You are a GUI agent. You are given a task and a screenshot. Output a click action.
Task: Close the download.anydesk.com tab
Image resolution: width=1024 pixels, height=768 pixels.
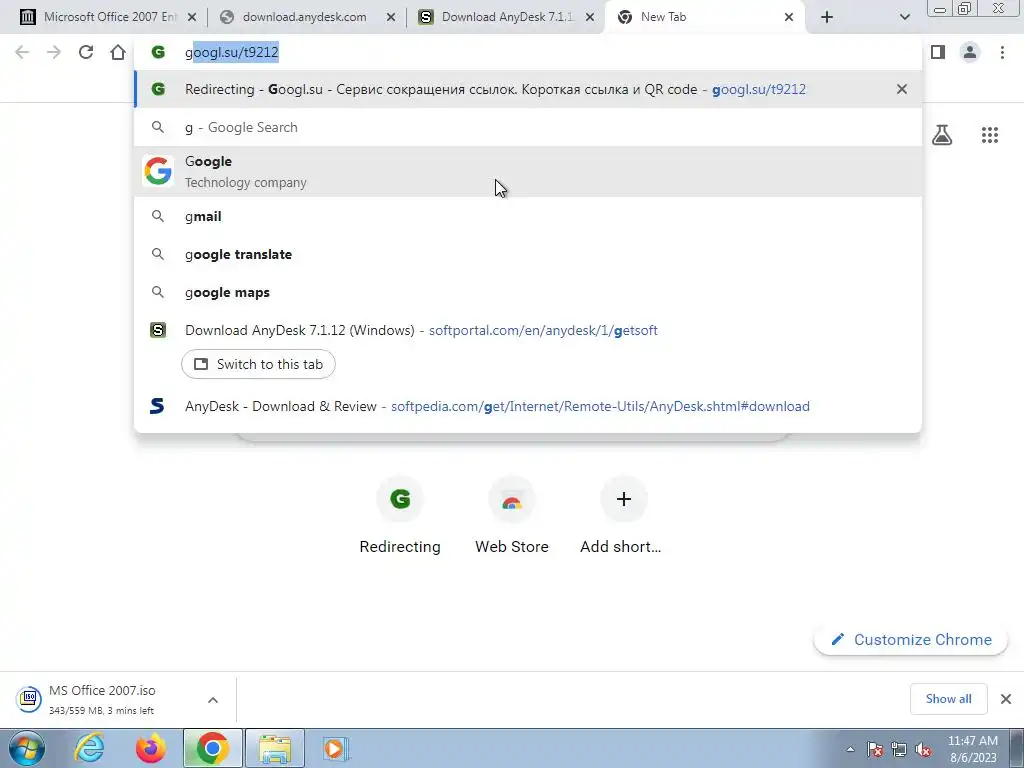391,18
